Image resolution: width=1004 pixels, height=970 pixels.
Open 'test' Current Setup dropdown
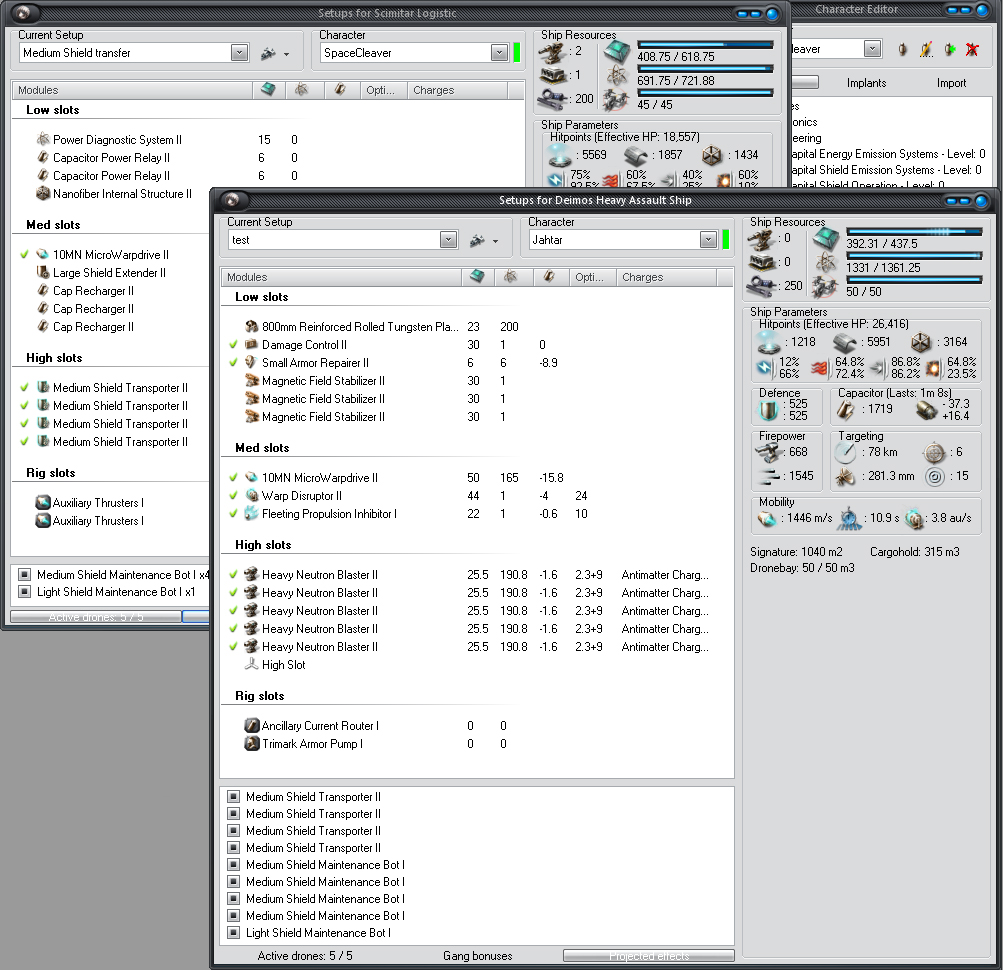(x=449, y=240)
